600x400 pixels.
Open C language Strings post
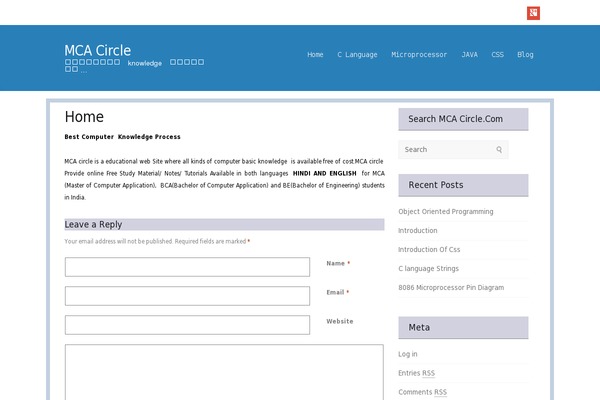click(428, 269)
